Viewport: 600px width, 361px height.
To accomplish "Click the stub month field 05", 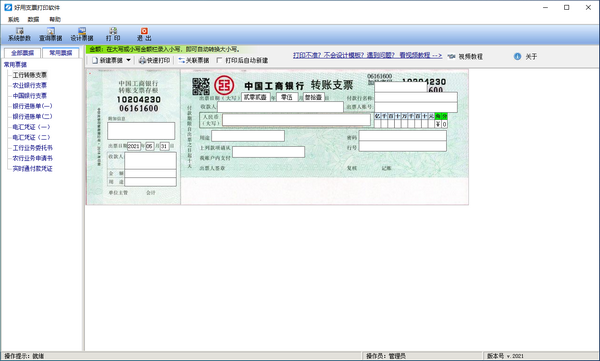I will (x=150, y=146).
